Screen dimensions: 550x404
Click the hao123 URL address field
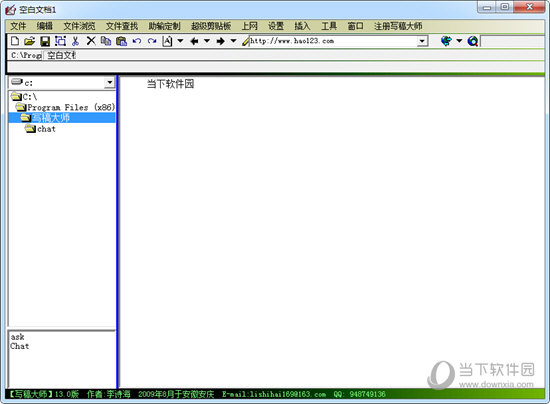point(333,41)
